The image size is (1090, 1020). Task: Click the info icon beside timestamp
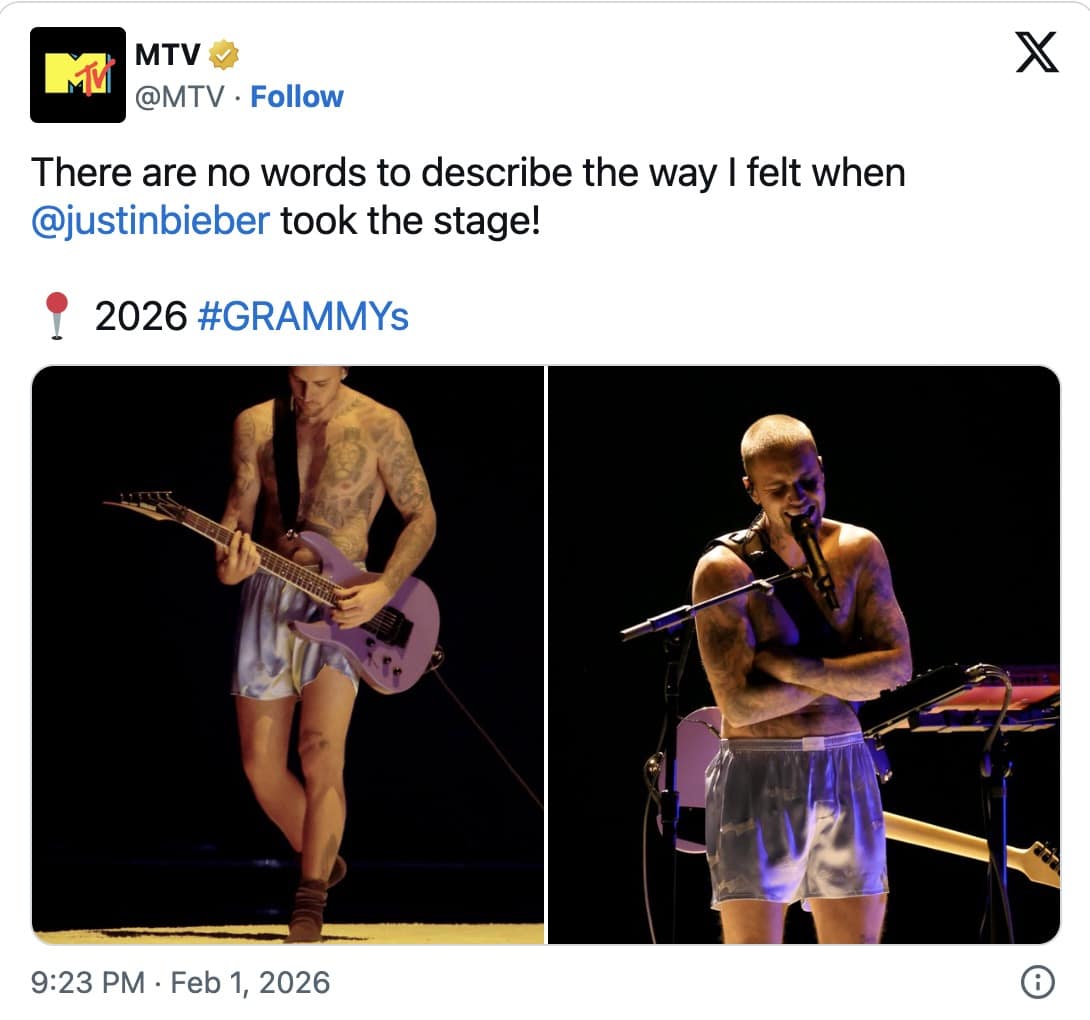click(1036, 984)
